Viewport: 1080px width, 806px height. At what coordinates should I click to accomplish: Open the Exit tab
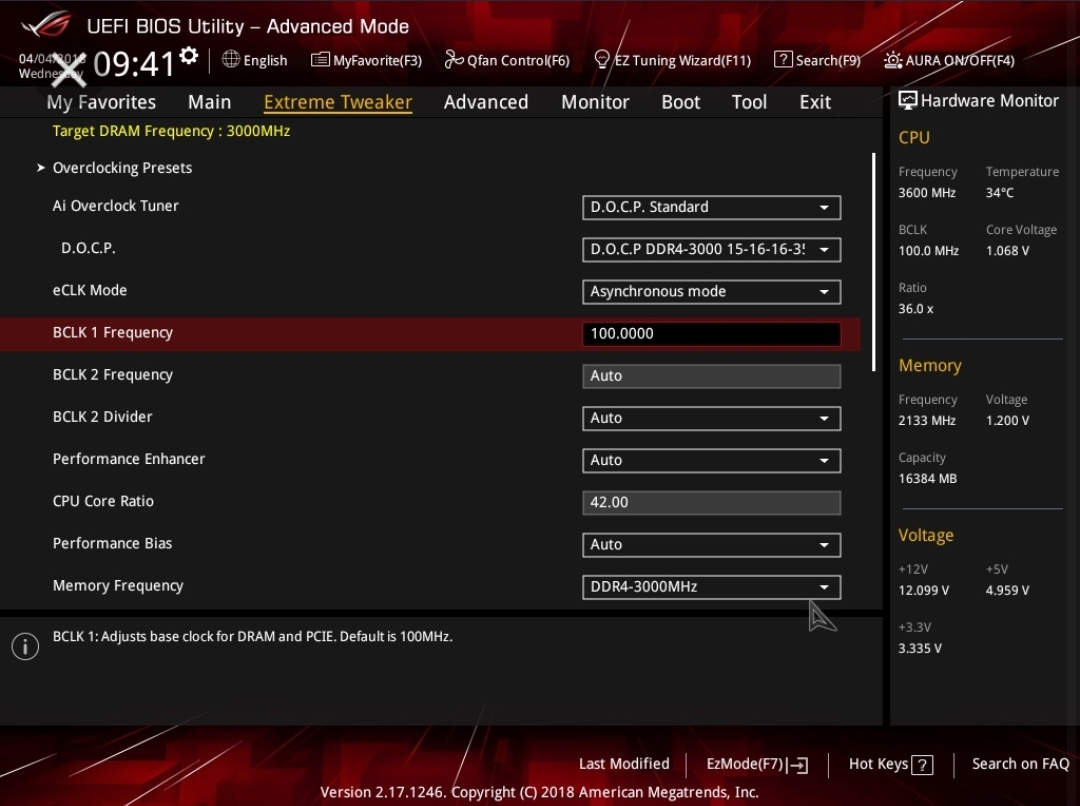coord(815,102)
